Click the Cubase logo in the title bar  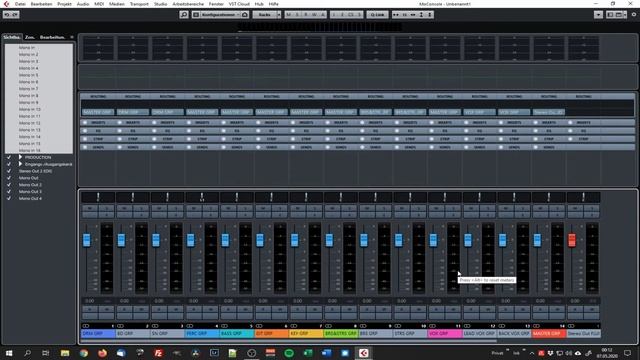pyautogui.click(x=6, y=4)
